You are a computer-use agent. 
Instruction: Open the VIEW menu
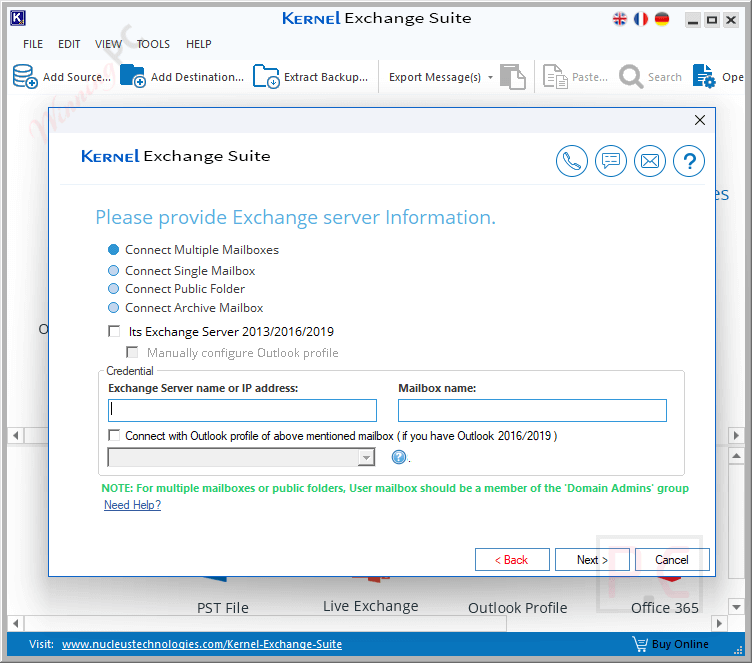click(x=108, y=44)
